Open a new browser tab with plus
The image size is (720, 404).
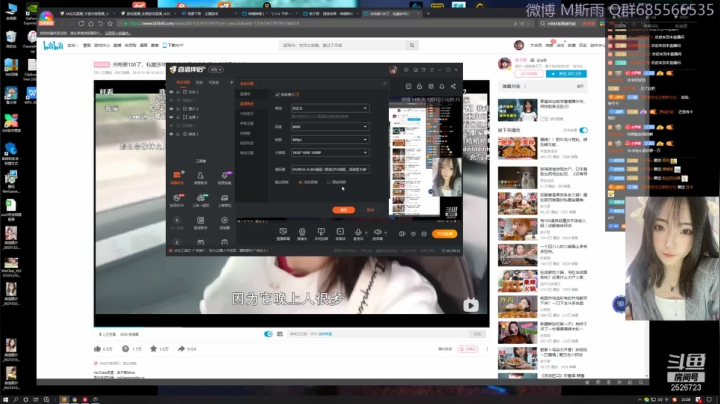[x=428, y=14]
